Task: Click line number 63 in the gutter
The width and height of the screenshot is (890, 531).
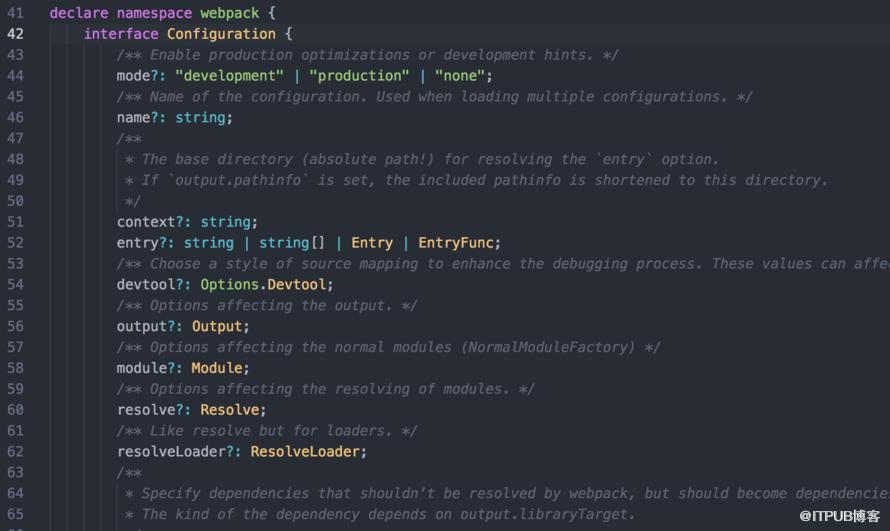Action: tap(15, 473)
